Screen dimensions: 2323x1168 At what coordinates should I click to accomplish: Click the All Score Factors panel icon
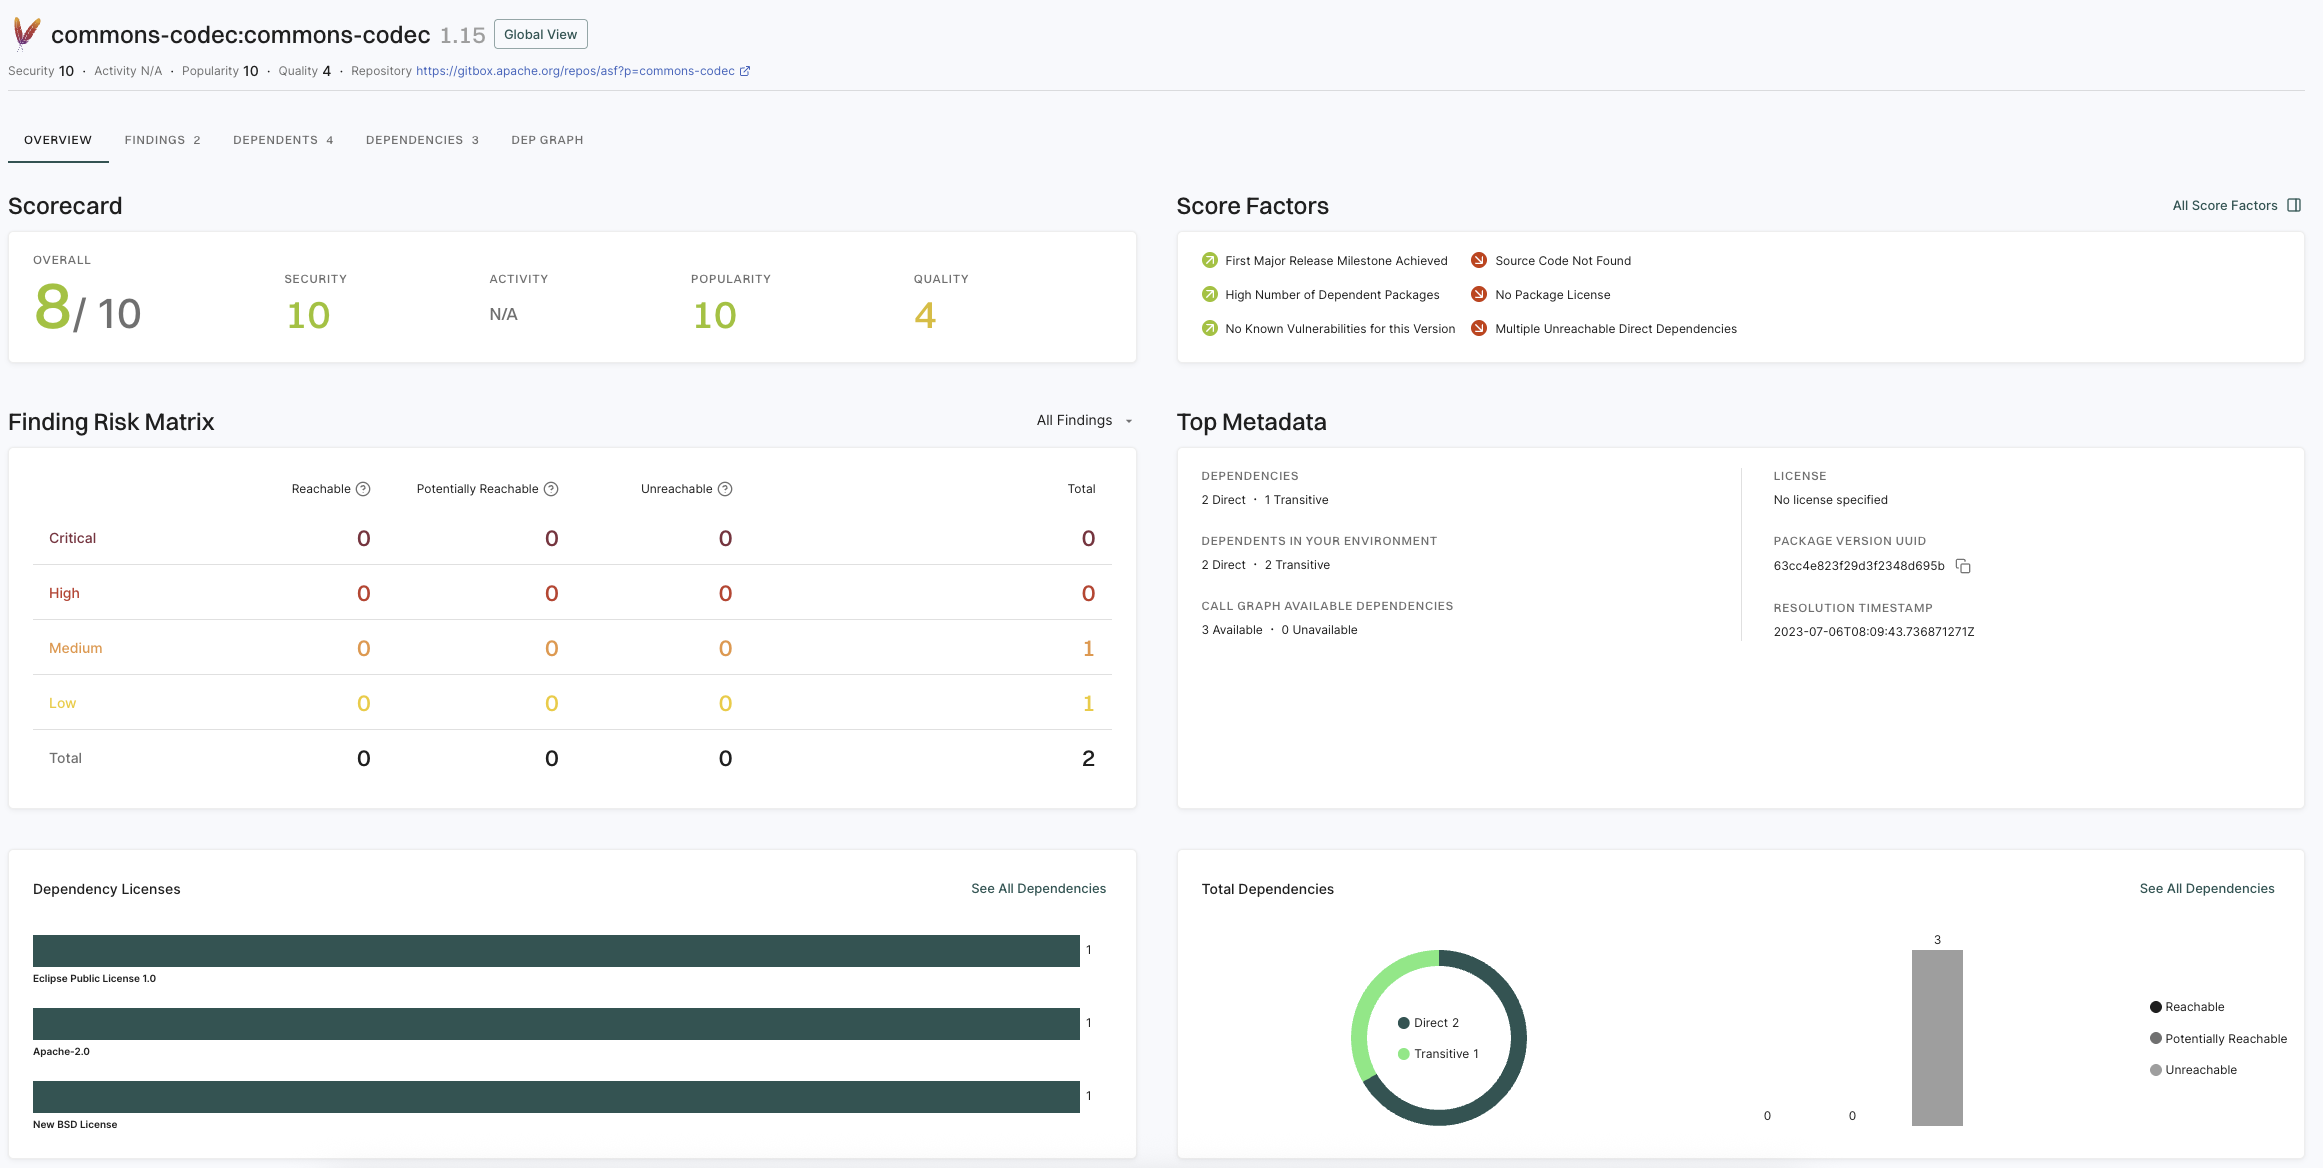coord(2294,205)
